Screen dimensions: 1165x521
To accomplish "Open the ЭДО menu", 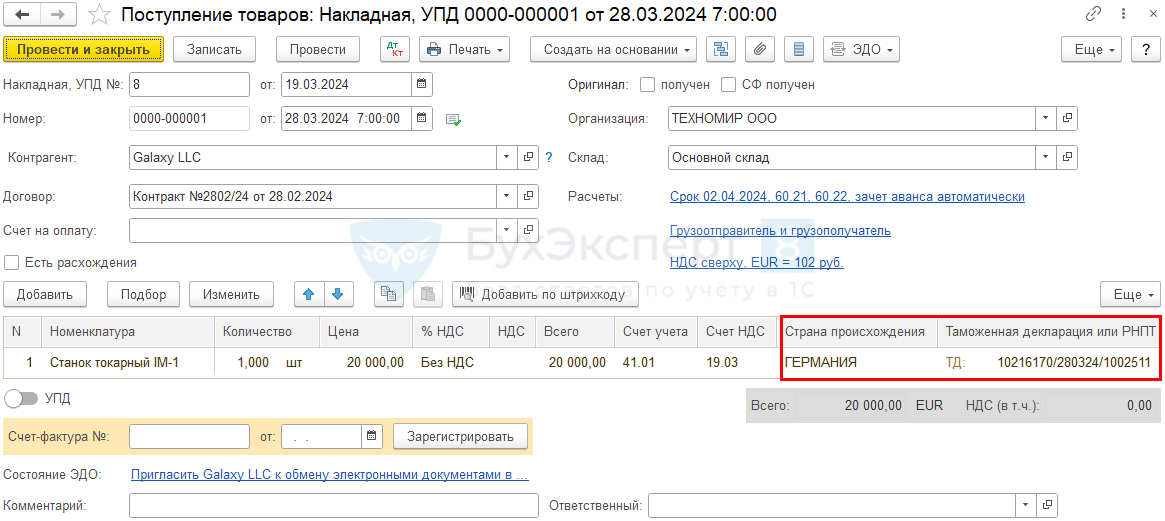I will pyautogui.click(x=860, y=49).
